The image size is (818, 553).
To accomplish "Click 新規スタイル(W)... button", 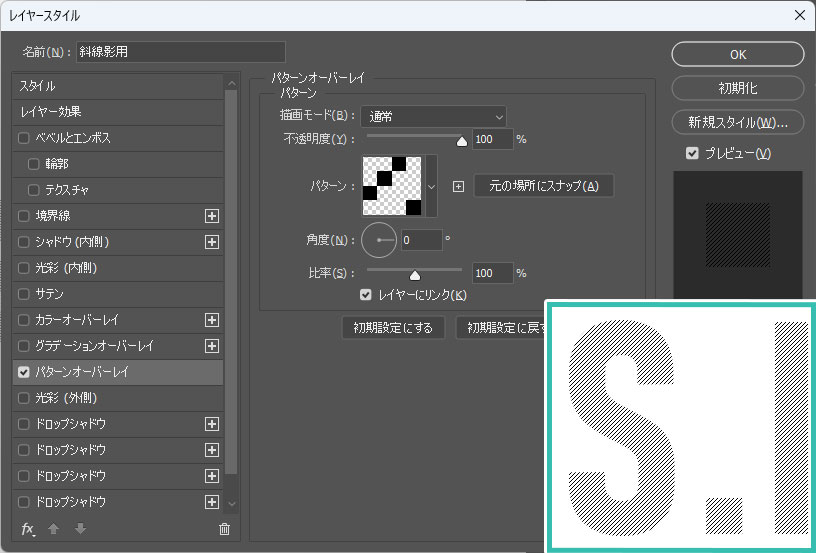I will (x=738, y=123).
